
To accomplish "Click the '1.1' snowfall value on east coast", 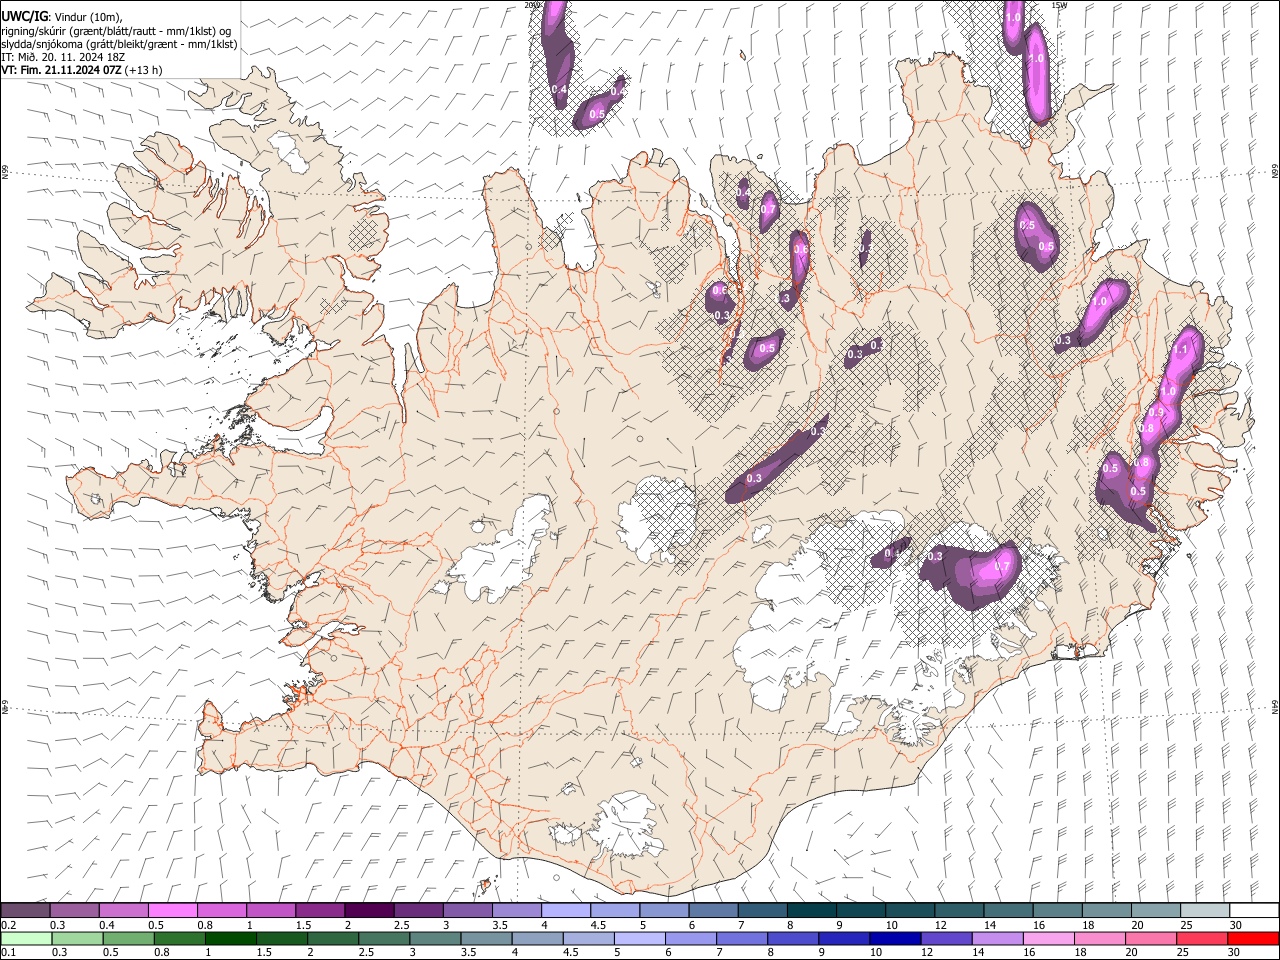I will [x=1180, y=350].
